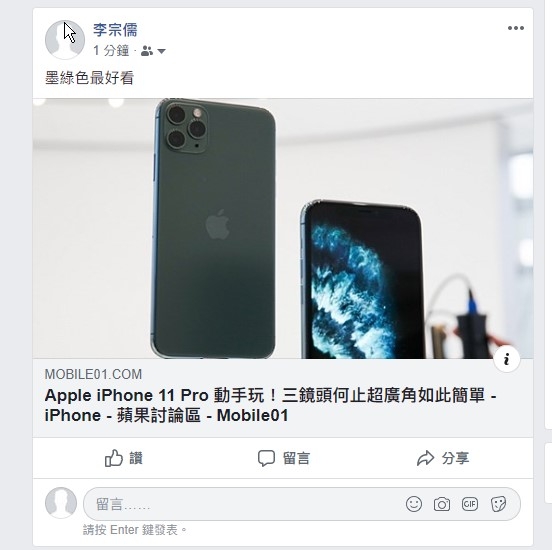Click the friends audience icon beside timestamp

coord(147,51)
